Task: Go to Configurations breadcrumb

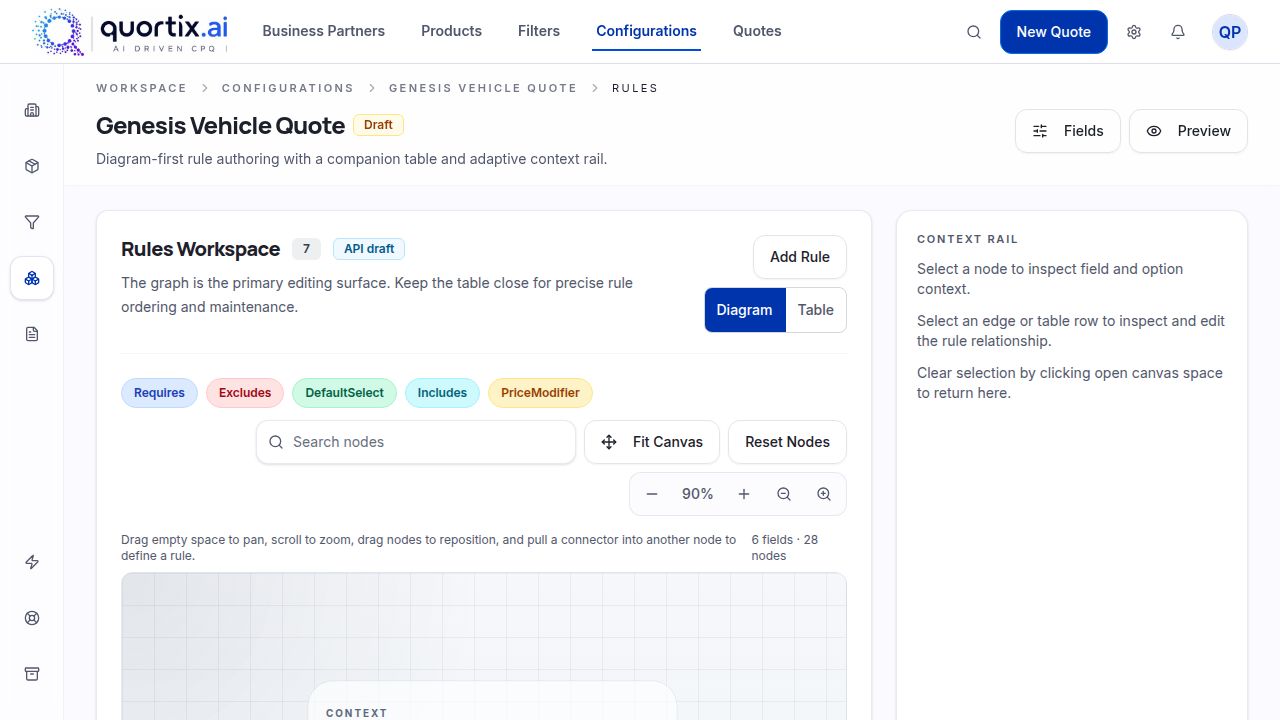Action: pos(288,88)
